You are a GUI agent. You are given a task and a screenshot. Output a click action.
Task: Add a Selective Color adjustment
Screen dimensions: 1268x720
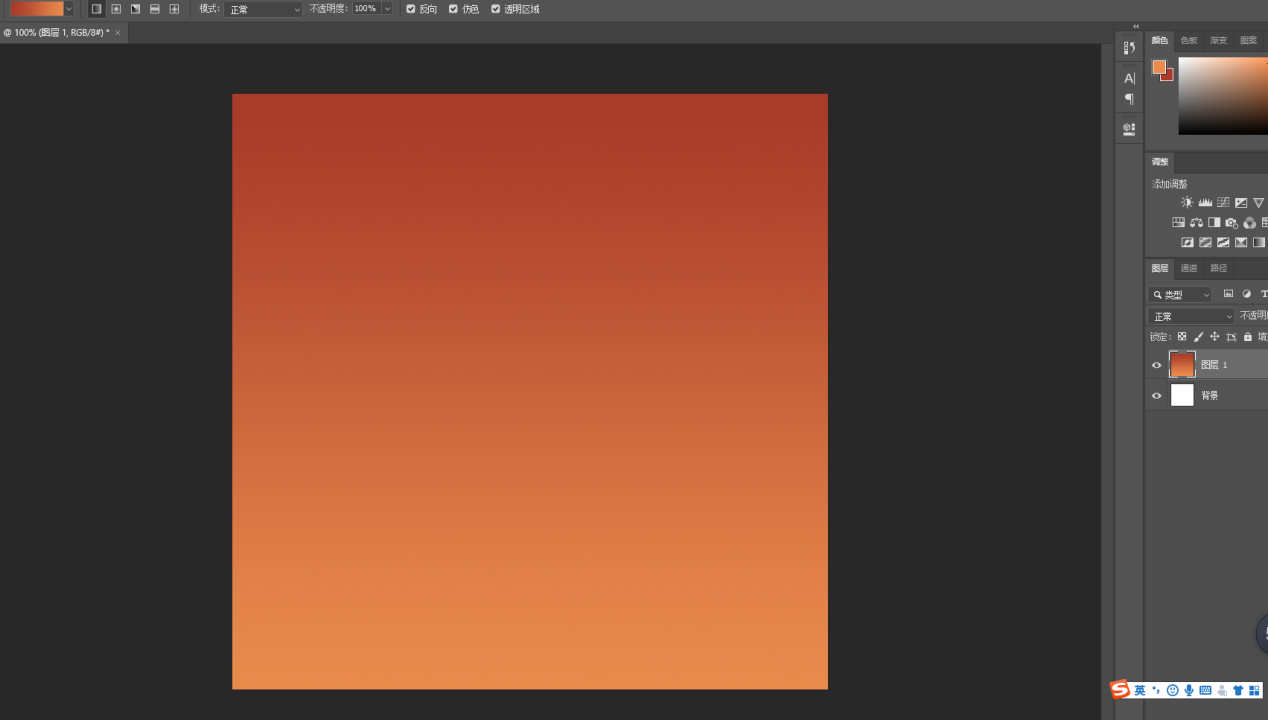coord(1241,242)
